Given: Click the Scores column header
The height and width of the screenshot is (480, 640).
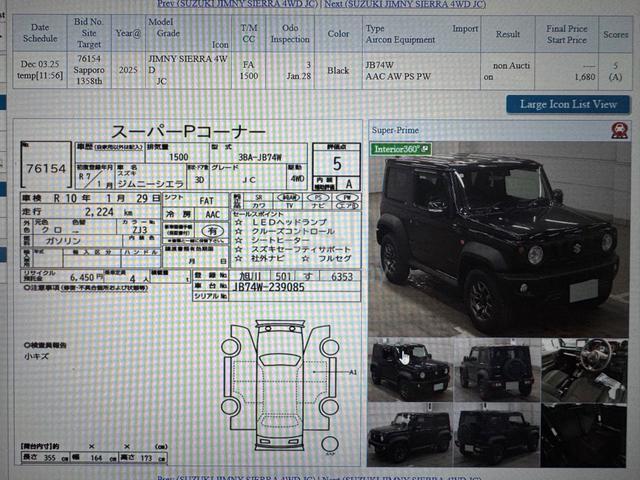Looking at the screenshot, I should [615, 35].
